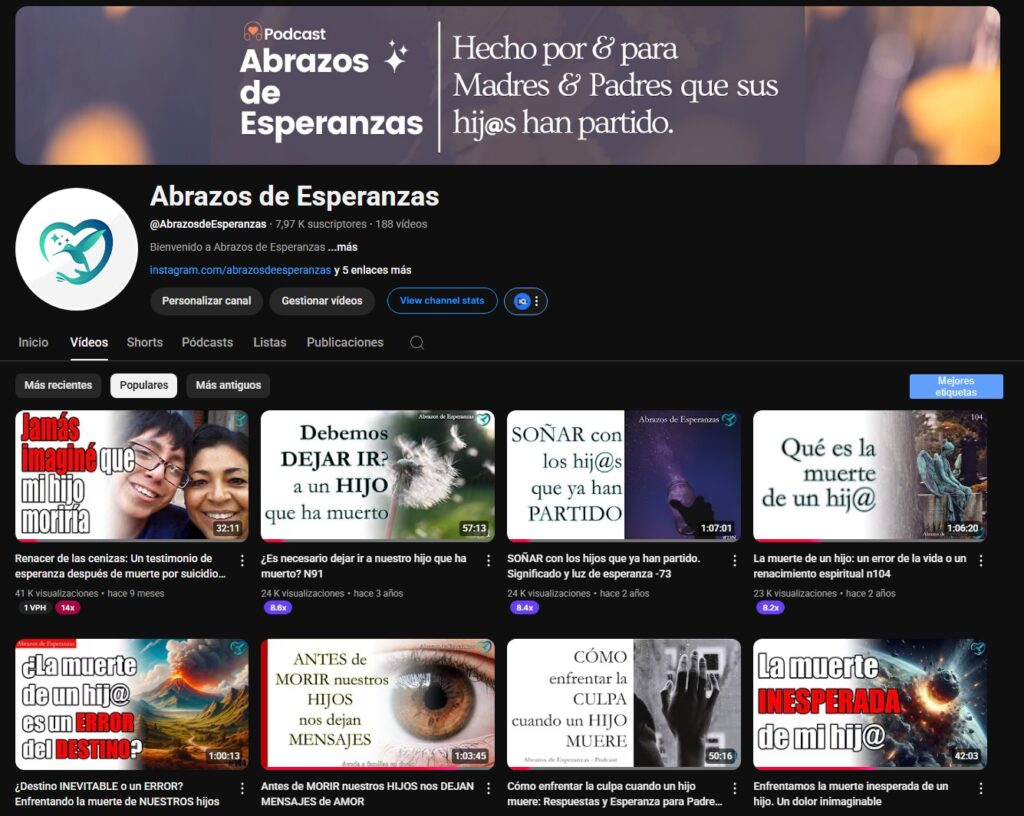1024x816 pixels.
Task: Open 'ERROR del DESTINO' volcano thumbnail
Action: [131, 704]
